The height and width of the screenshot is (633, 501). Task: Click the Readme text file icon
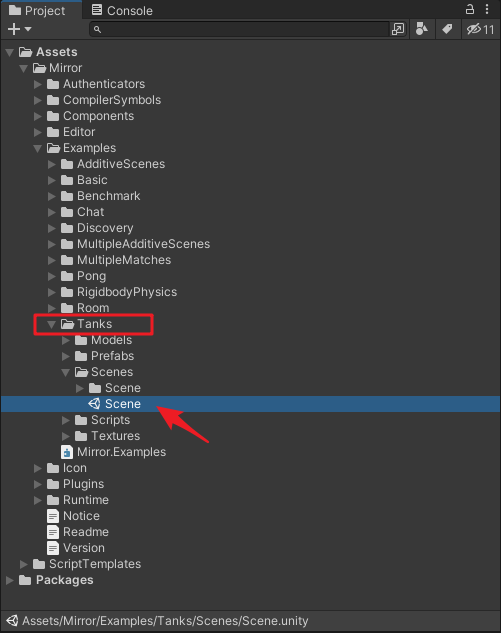[x=53, y=532]
